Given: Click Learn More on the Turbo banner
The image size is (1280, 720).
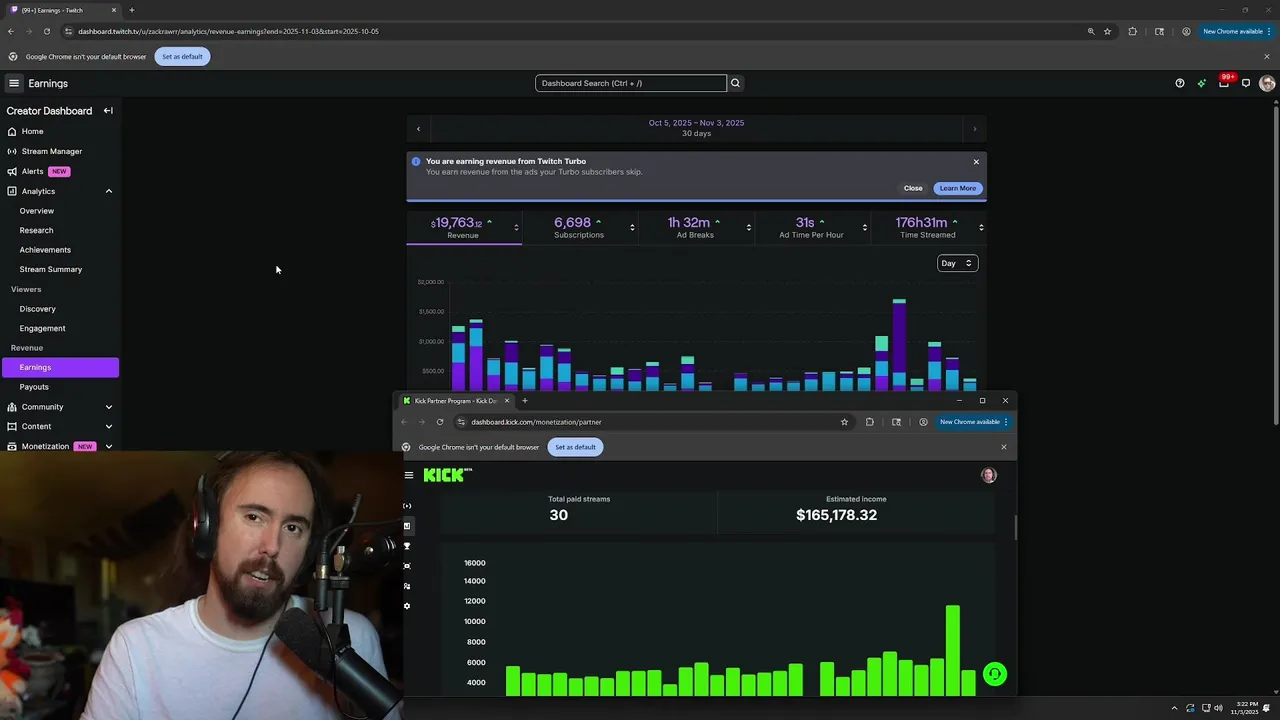Looking at the screenshot, I should coord(957,188).
